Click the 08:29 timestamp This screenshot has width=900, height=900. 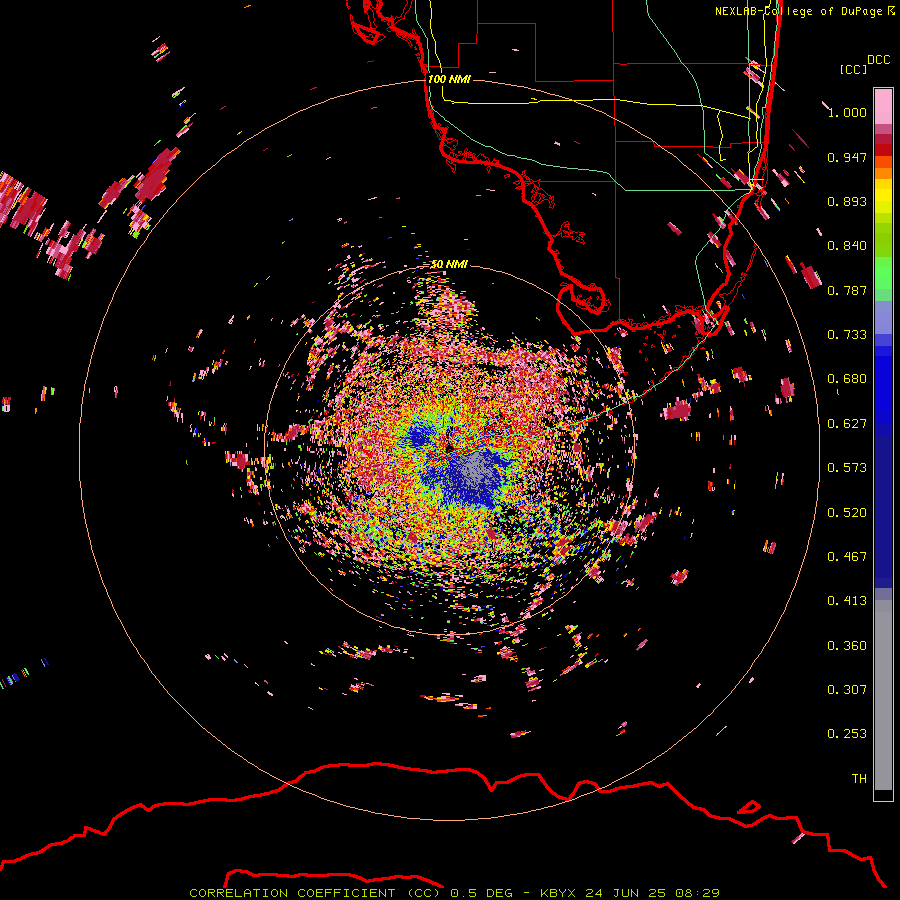[697, 893]
